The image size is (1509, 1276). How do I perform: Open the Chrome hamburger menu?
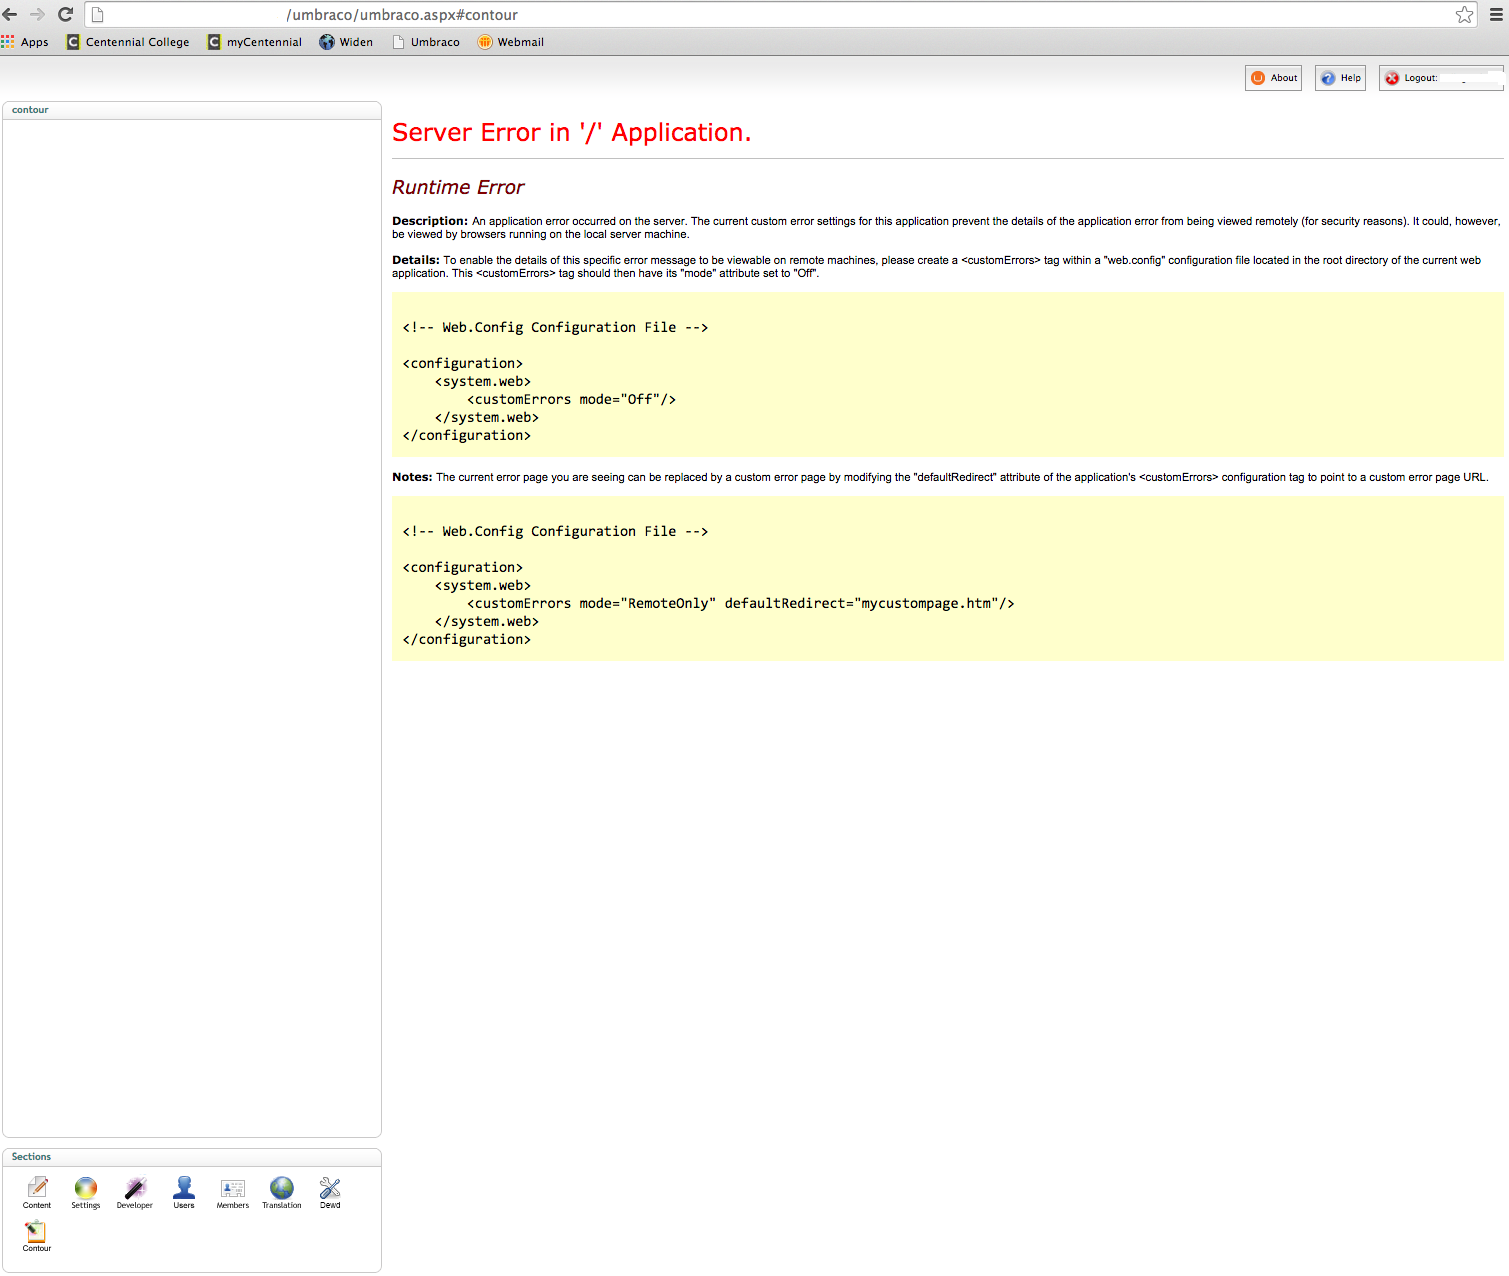[1496, 14]
